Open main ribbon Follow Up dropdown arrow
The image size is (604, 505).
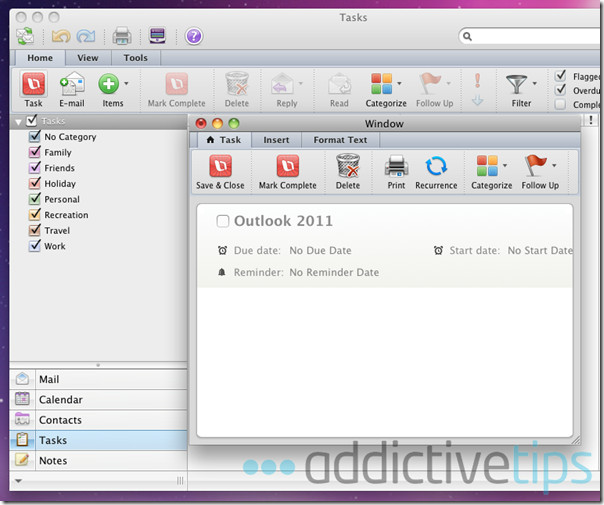click(x=448, y=83)
